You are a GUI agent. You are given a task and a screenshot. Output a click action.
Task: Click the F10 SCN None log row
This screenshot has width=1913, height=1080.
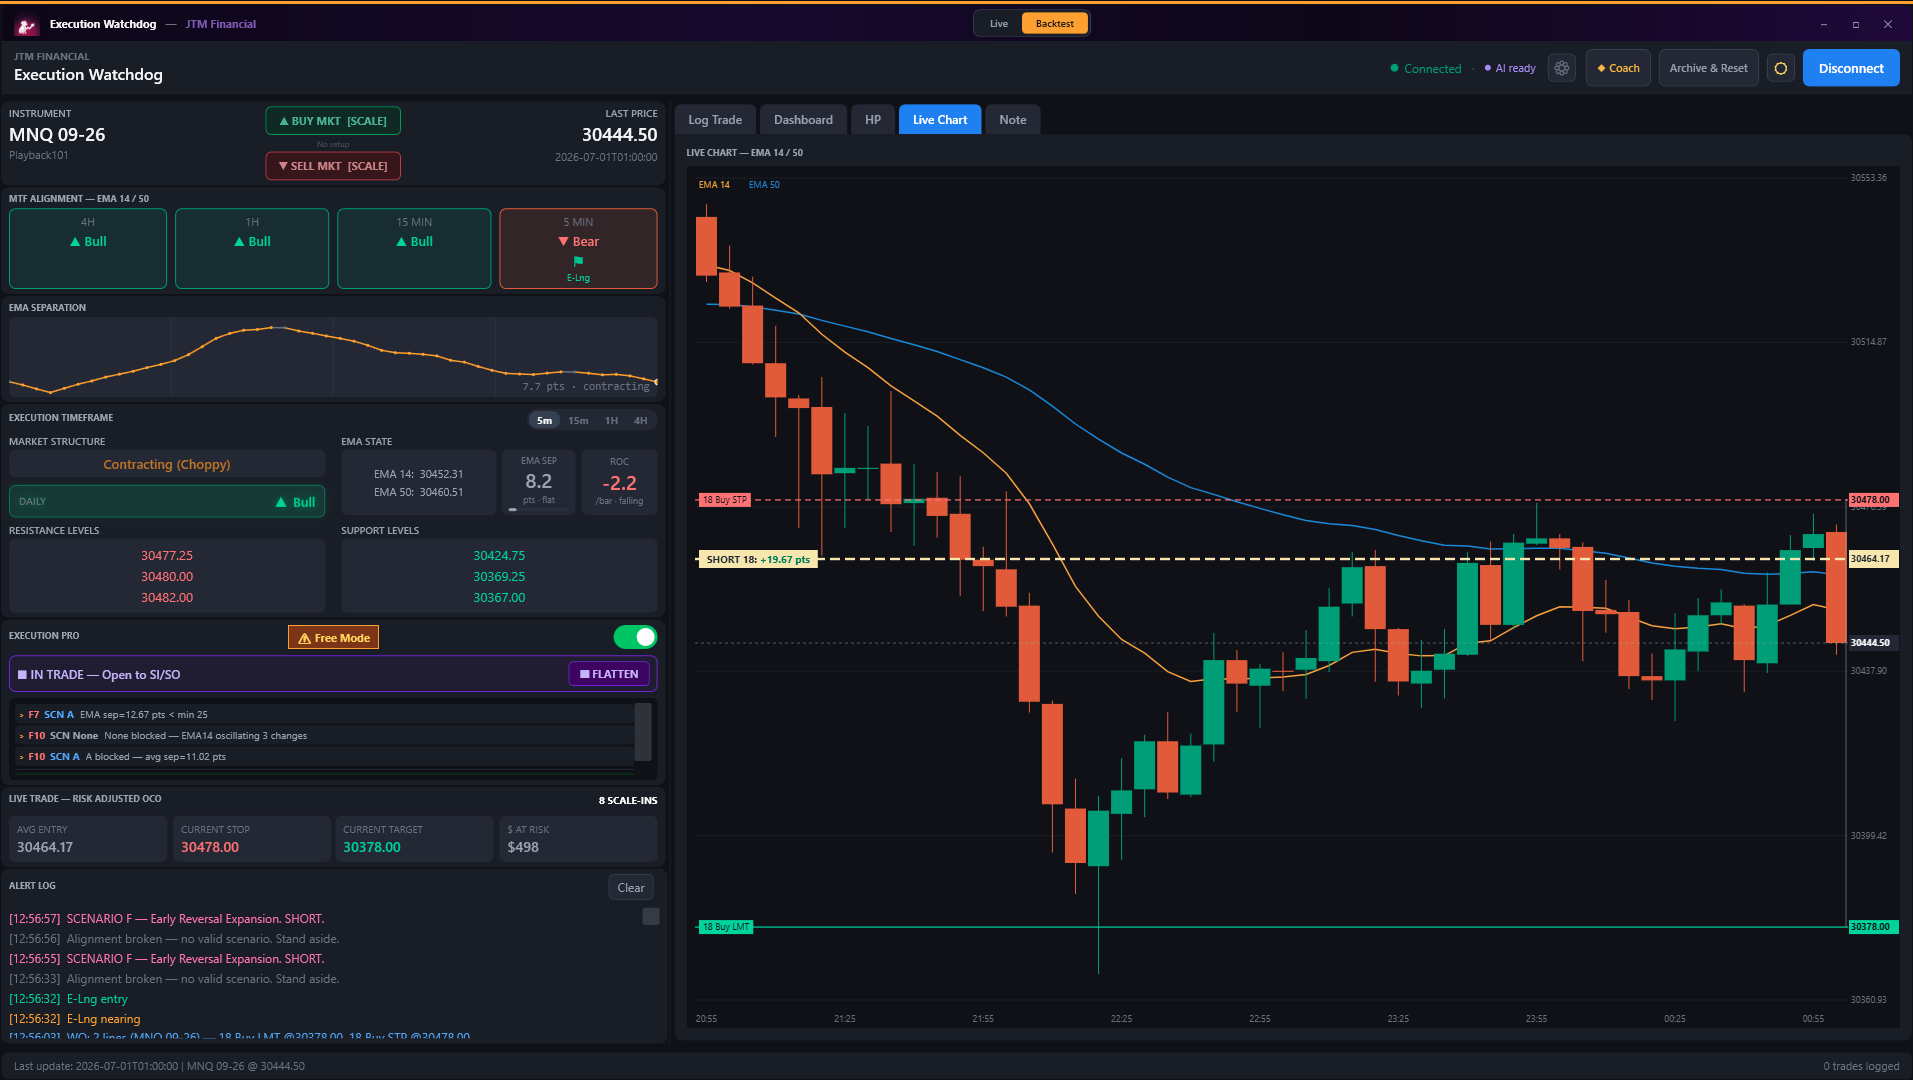325,736
